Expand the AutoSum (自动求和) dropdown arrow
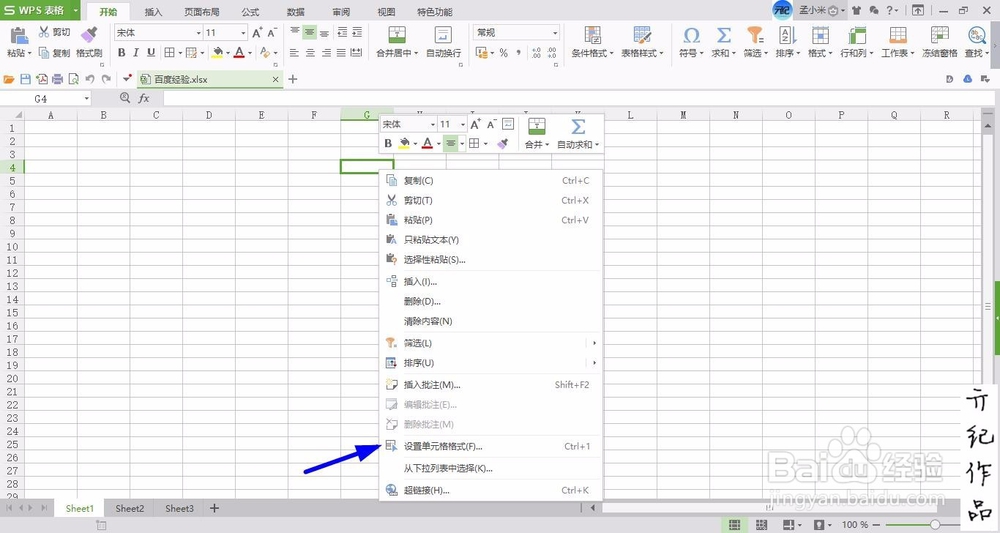1000x533 pixels. (597, 145)
